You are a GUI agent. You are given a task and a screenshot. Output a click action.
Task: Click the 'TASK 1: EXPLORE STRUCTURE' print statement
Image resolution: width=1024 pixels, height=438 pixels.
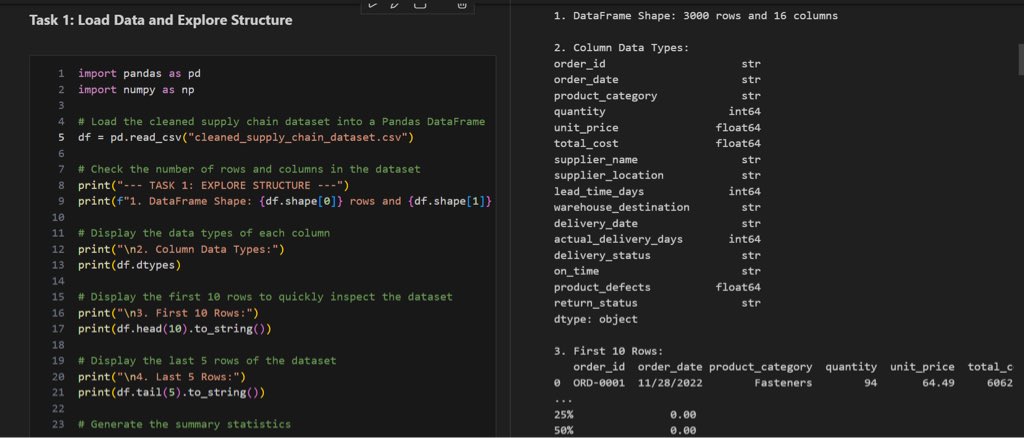point(214,185)
